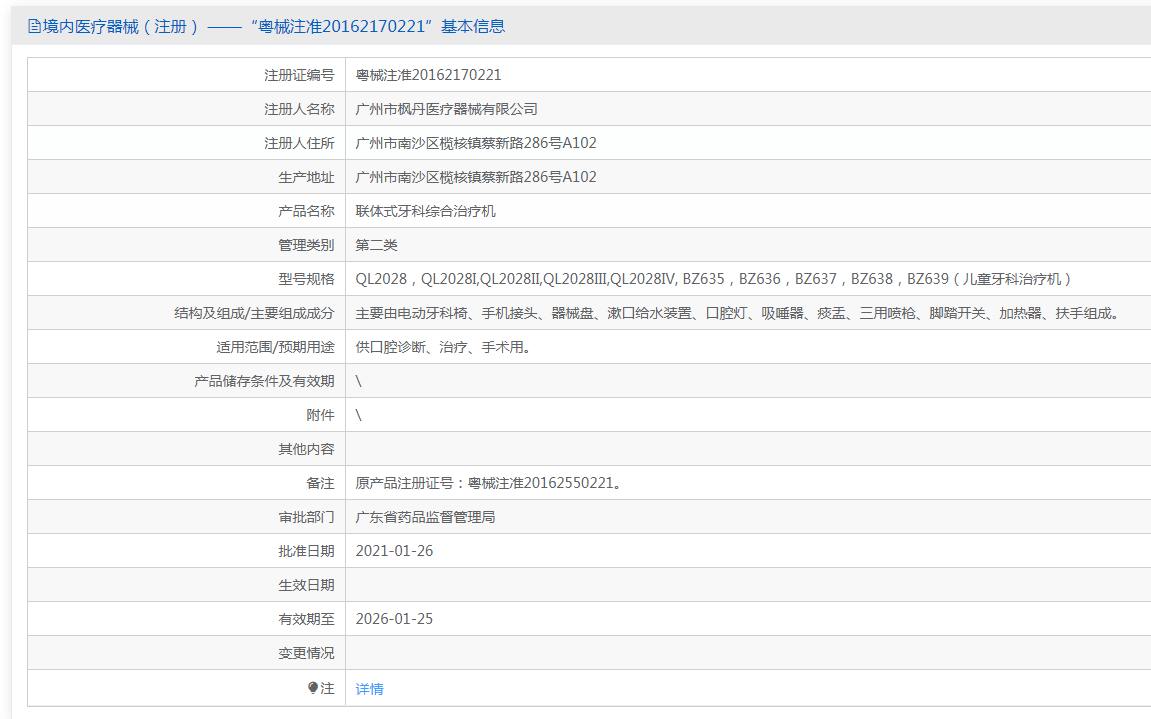The height and width of the screenshot is (719, 1151).
Task: Select registration number value 粤械注准20162170221
Action: coord(428,75)
